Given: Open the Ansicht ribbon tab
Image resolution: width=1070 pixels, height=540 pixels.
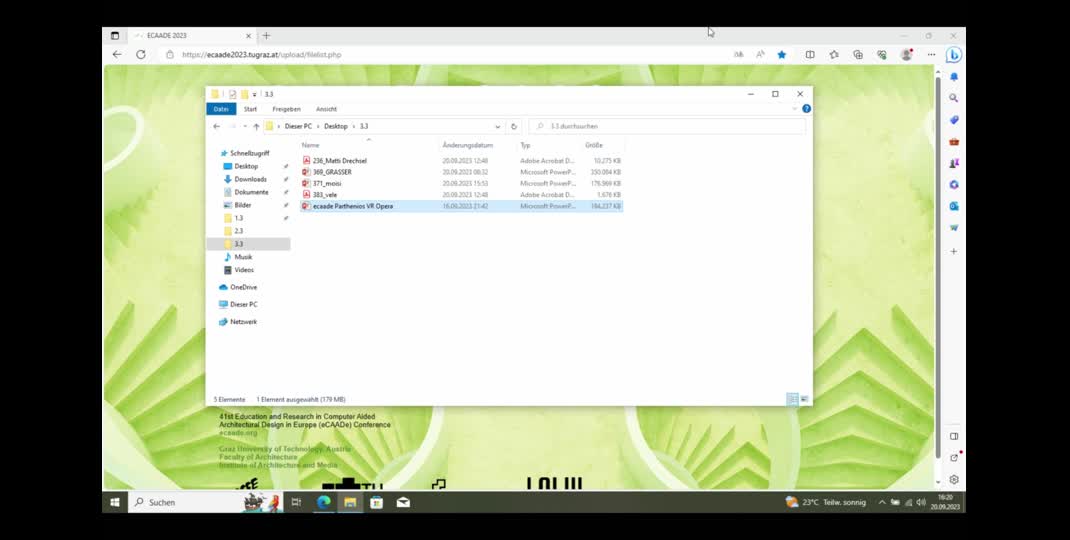Looking at the screenshot, I should [326, 109].
